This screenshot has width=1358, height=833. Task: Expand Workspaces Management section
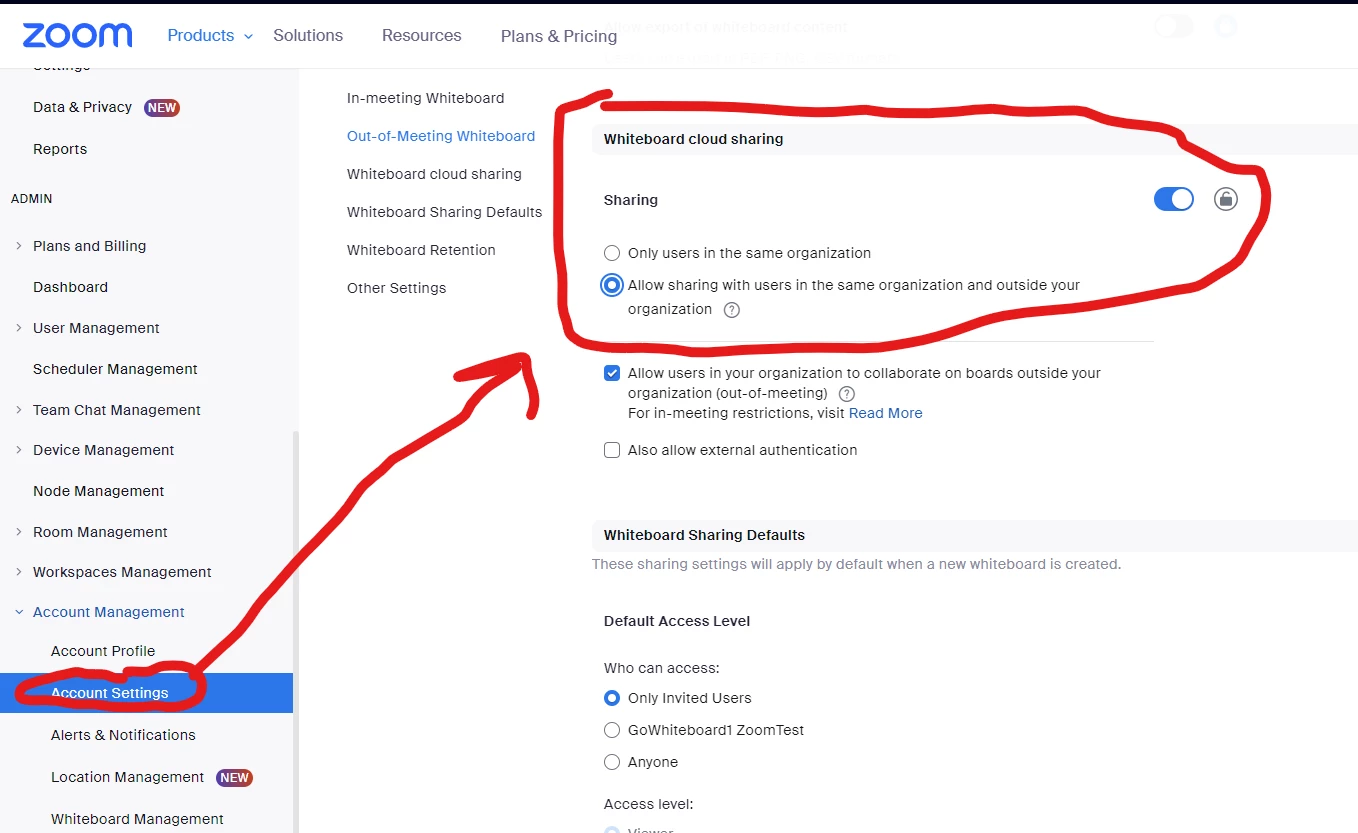click(19, 572)
